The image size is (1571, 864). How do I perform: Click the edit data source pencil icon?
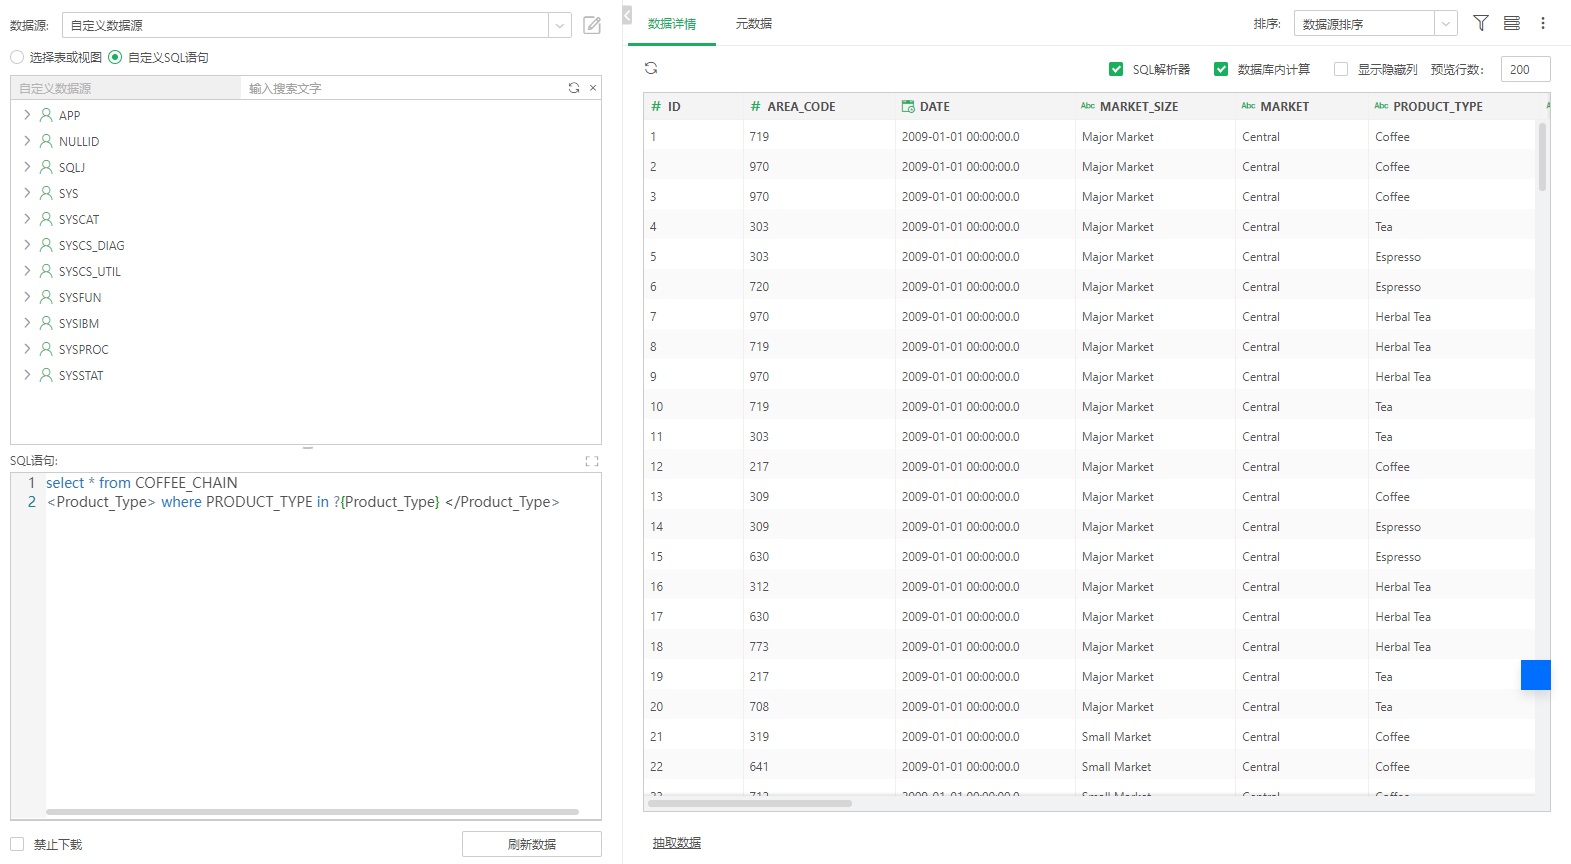(592, 25)
